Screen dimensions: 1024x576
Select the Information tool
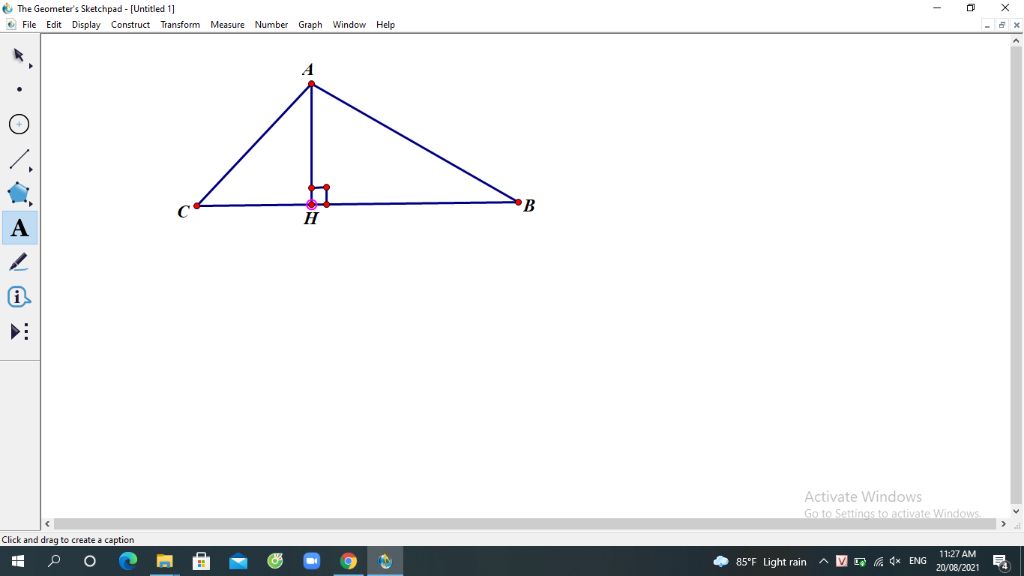tap(19, 297)
